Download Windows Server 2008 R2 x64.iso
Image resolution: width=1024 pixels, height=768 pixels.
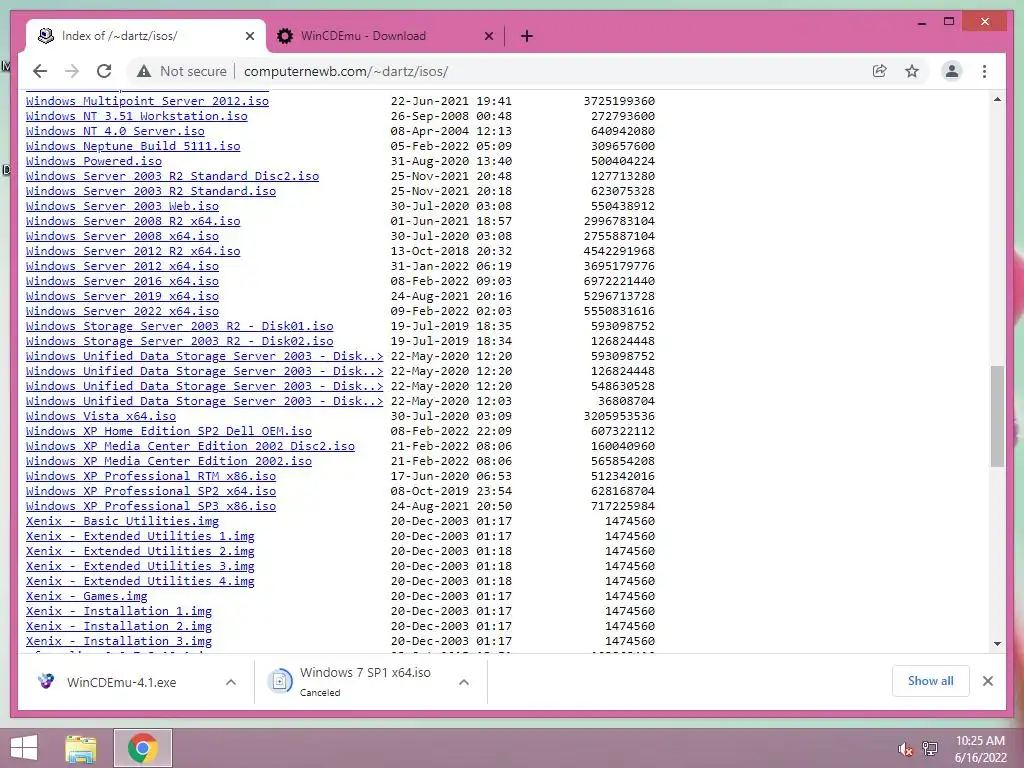133,221
